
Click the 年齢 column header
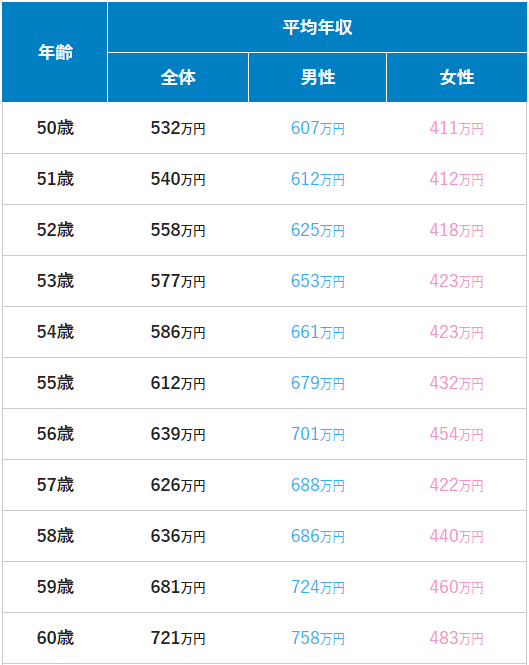click(55, 52)
